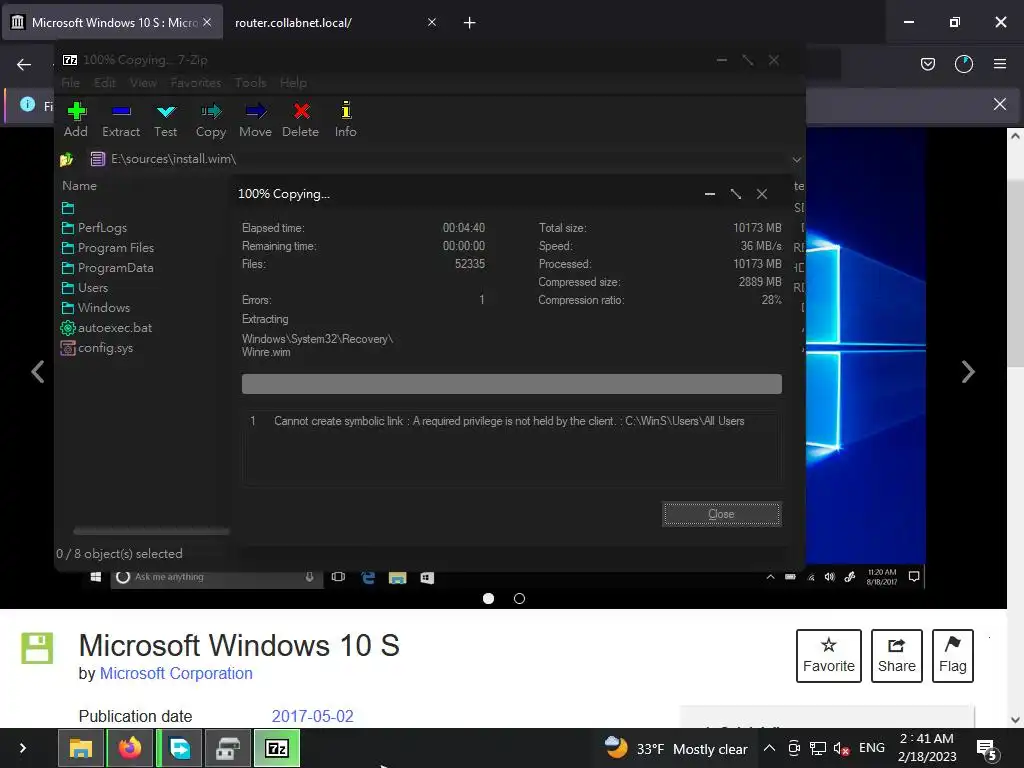Click the Copy arrow icon in 7-Zip
This screenshot has height=768, width=1024.
pos(211,111)
